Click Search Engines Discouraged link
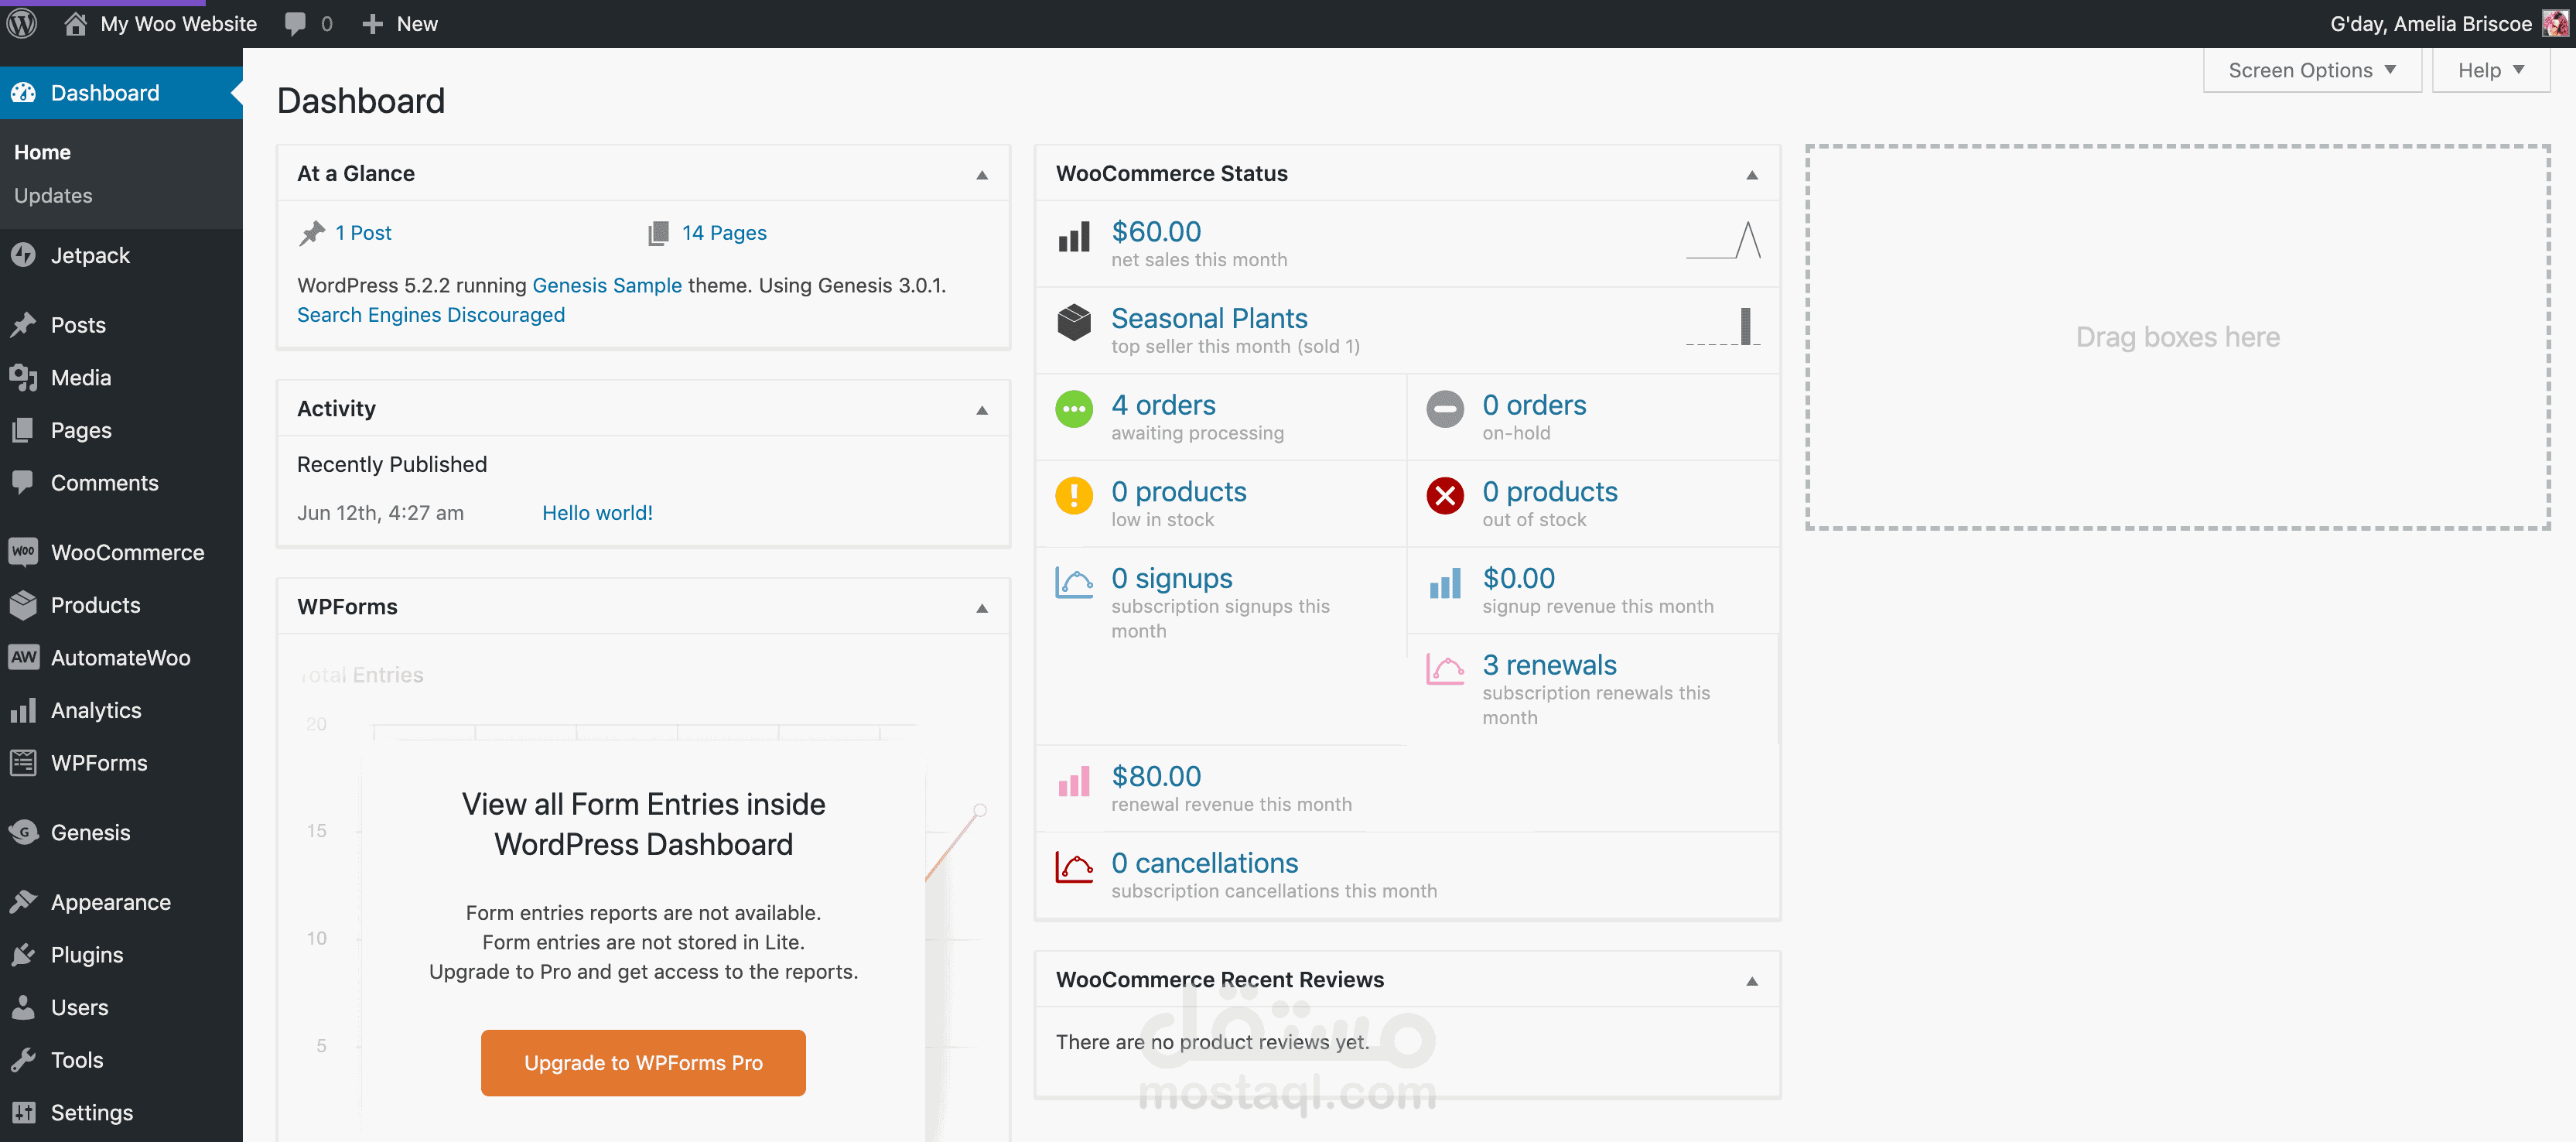Viewport: 2576px width, 1142px height. 431,315
